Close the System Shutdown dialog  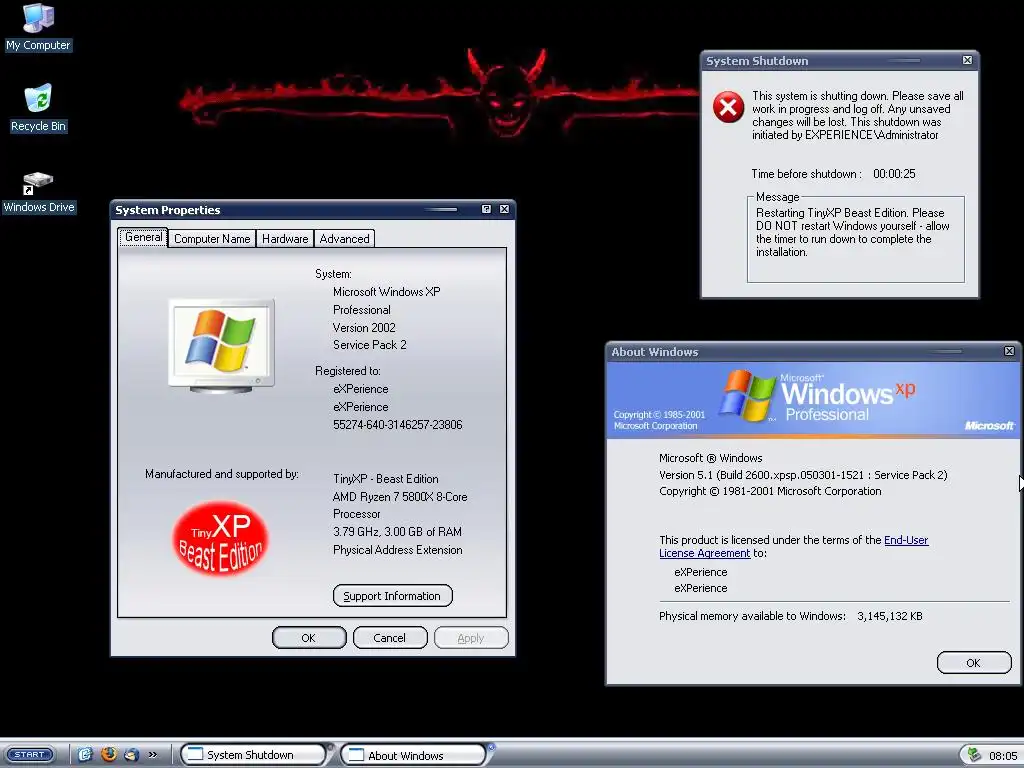click(x=967, y=60)
